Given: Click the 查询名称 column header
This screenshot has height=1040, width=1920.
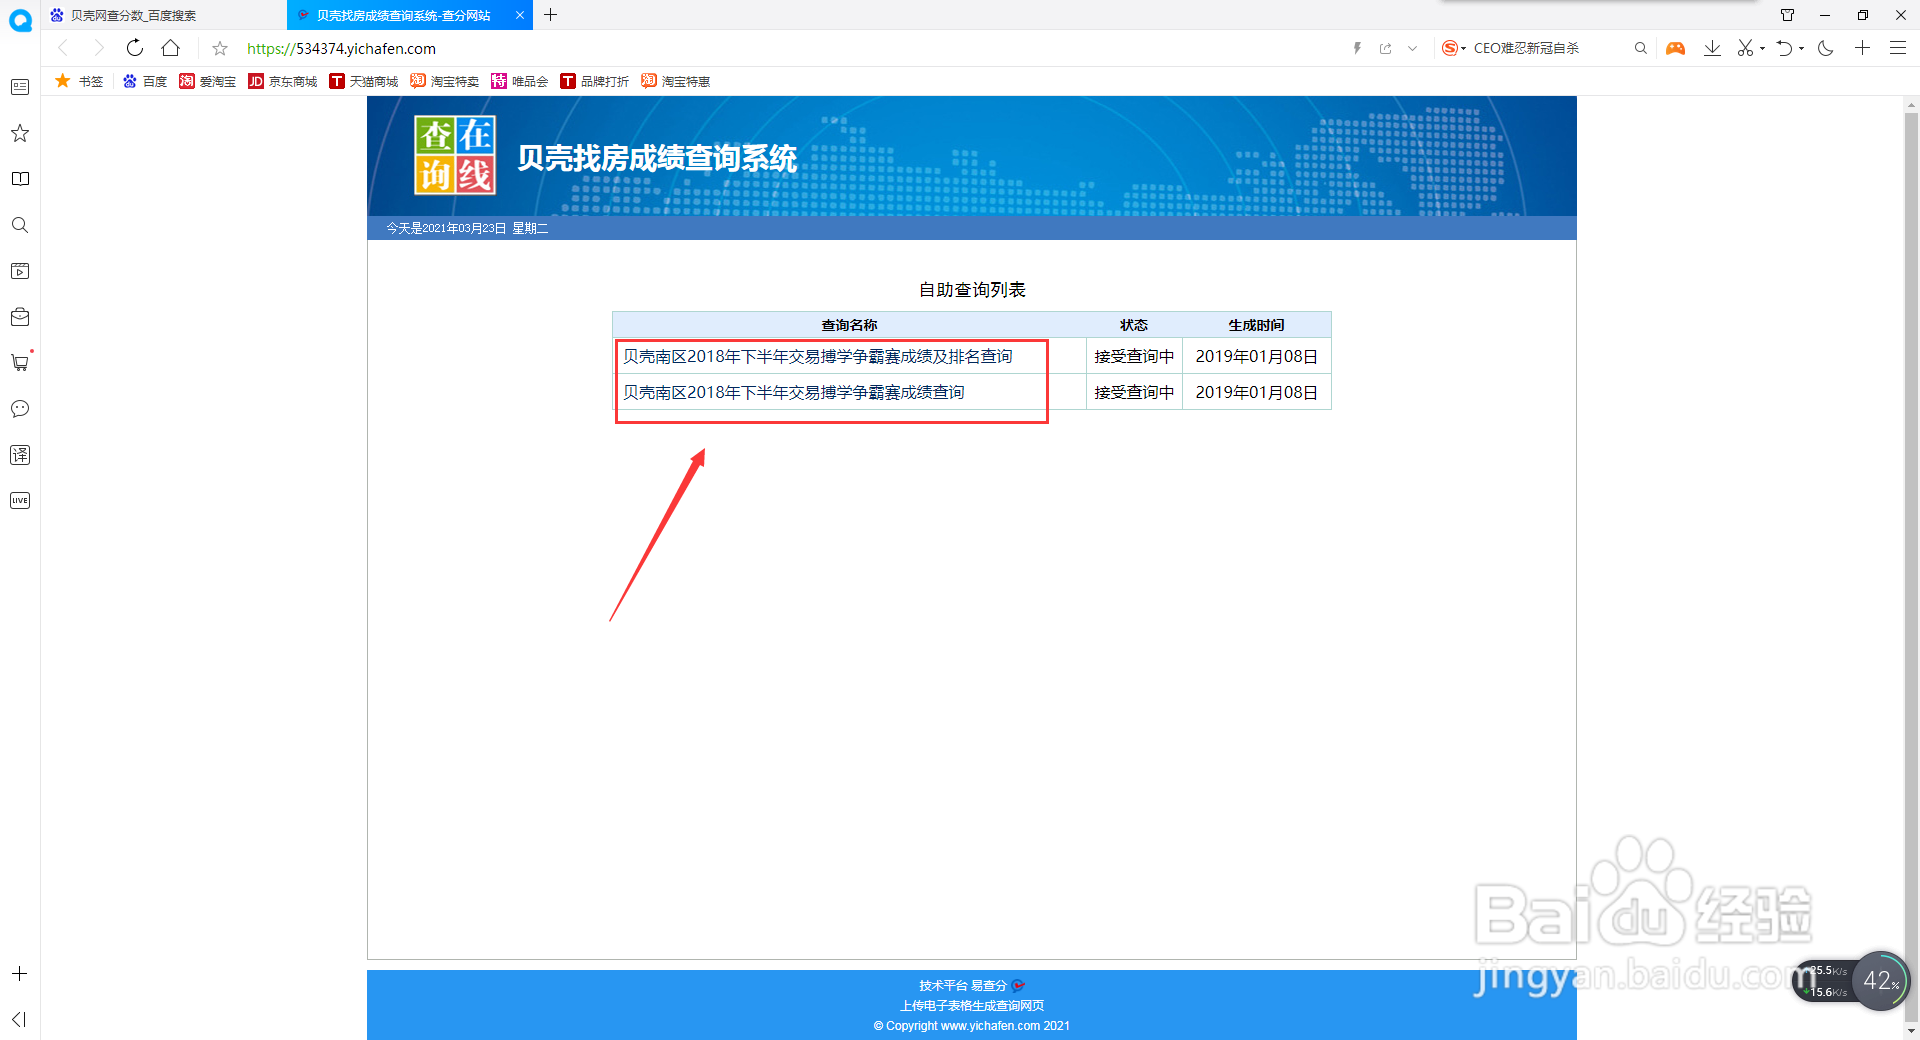Looking at the screenshot, I should coord(849,325).
